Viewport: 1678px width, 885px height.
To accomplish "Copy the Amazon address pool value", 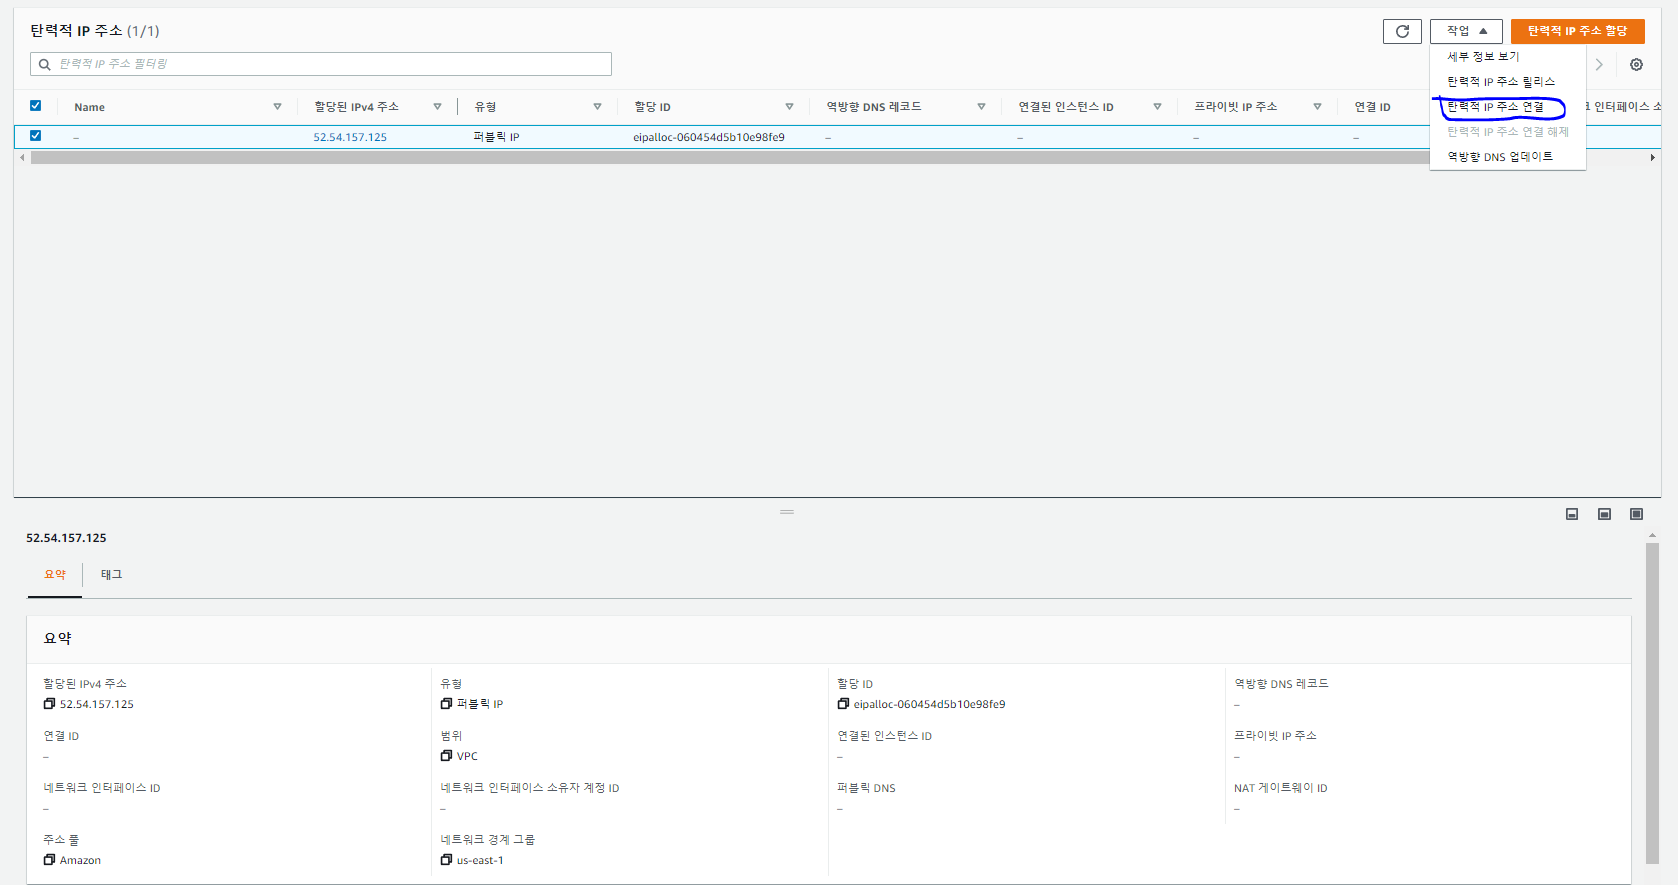I will coord(49,860).
